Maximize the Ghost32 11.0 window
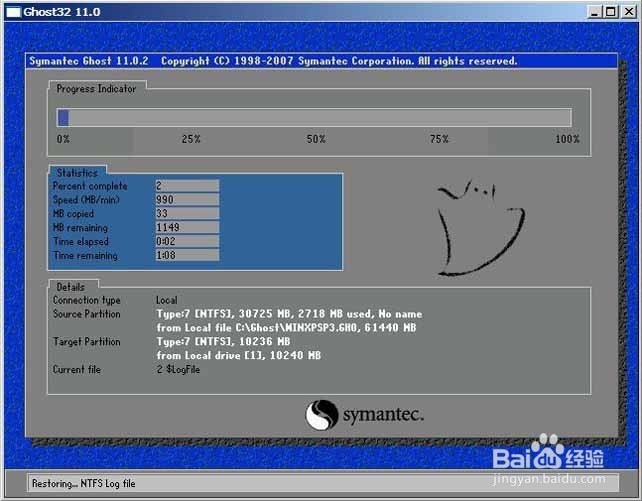This screenshot has width=642, height=501. click(610, 12)
